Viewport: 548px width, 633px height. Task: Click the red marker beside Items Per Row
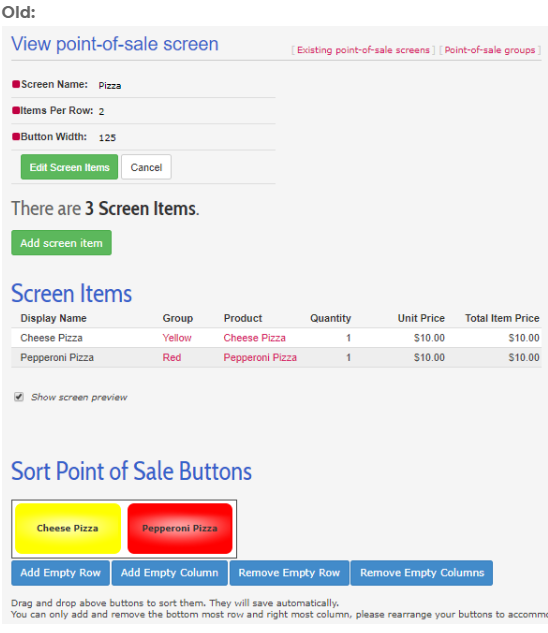(x=16, y=110)
